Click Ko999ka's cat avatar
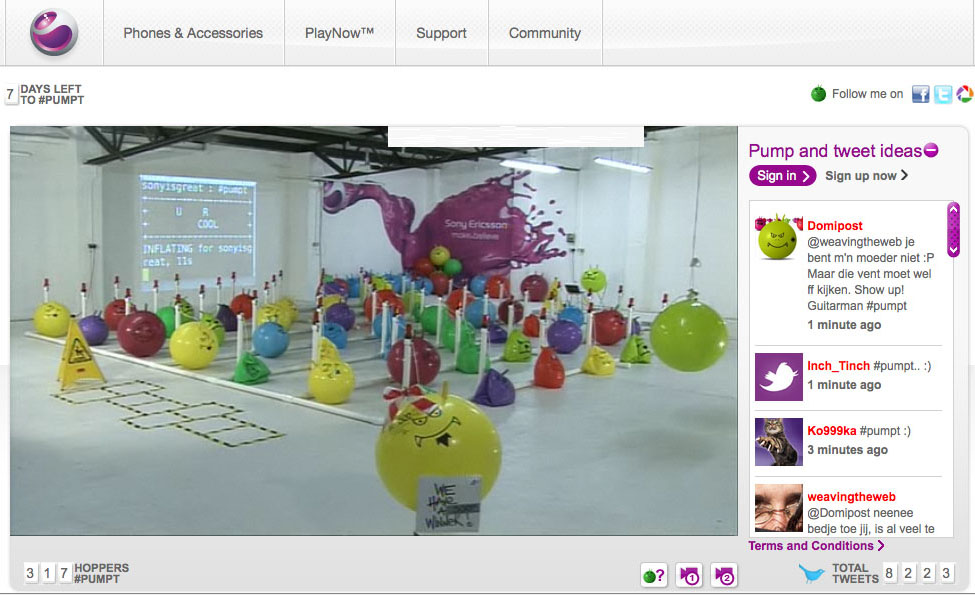The width and height of the screenshot is (975, 595). 779,442
